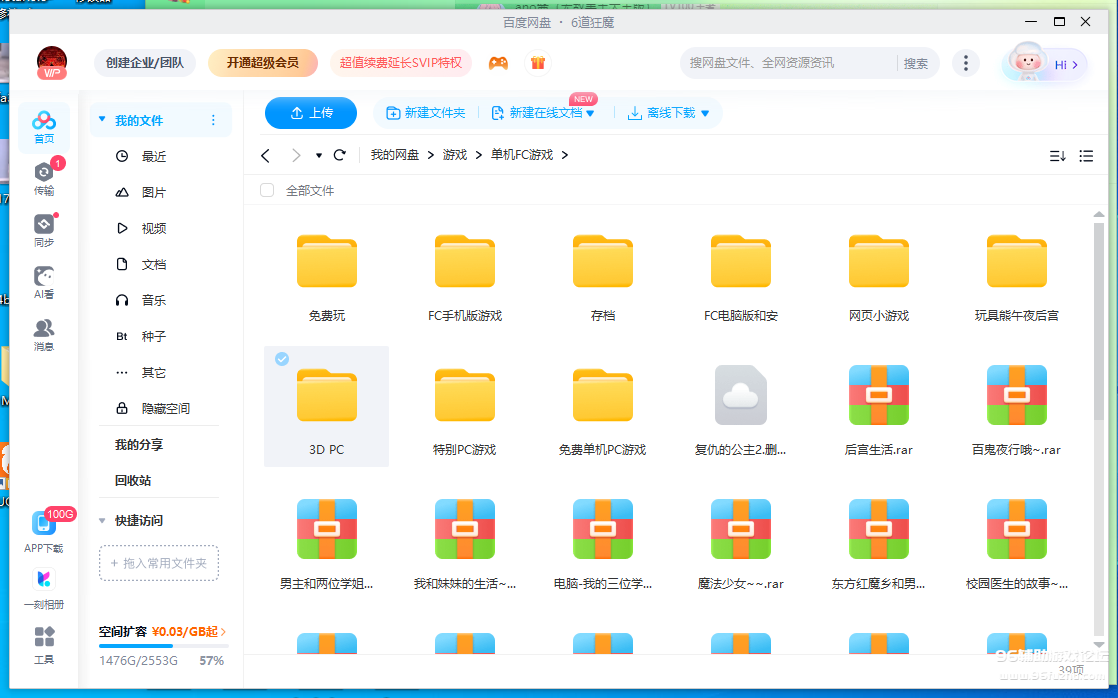Click the search input for 网盘 files
This screenshot has height=698, width=1118.
pyautogui.click(x=785, y=63)
